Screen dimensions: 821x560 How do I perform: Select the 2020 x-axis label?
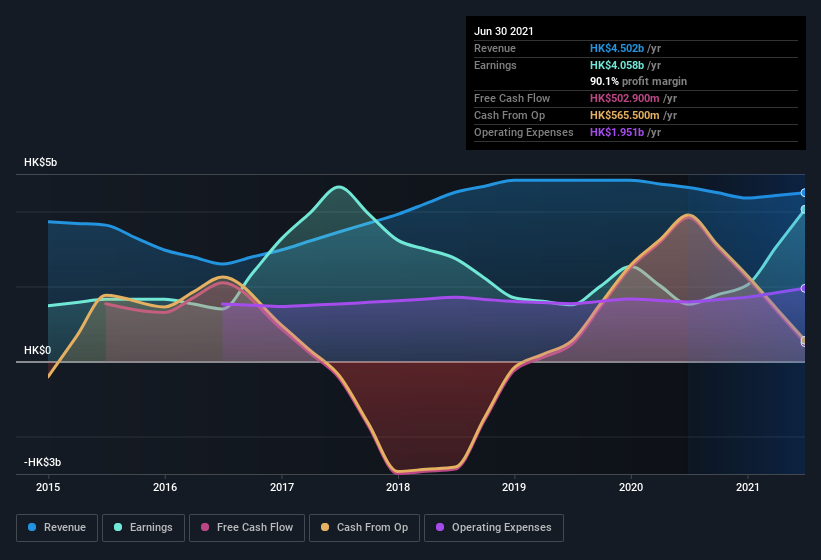click(631, 487)
